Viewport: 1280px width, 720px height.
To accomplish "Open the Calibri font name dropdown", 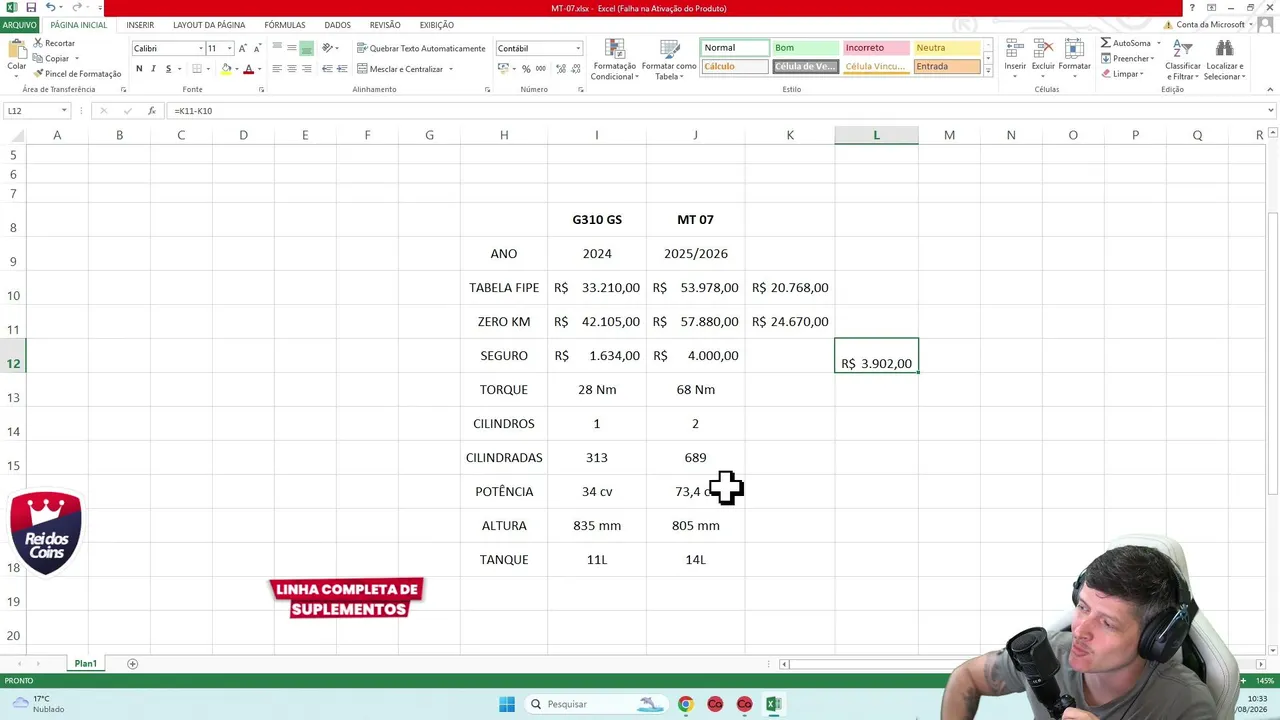I will point(201,48).
